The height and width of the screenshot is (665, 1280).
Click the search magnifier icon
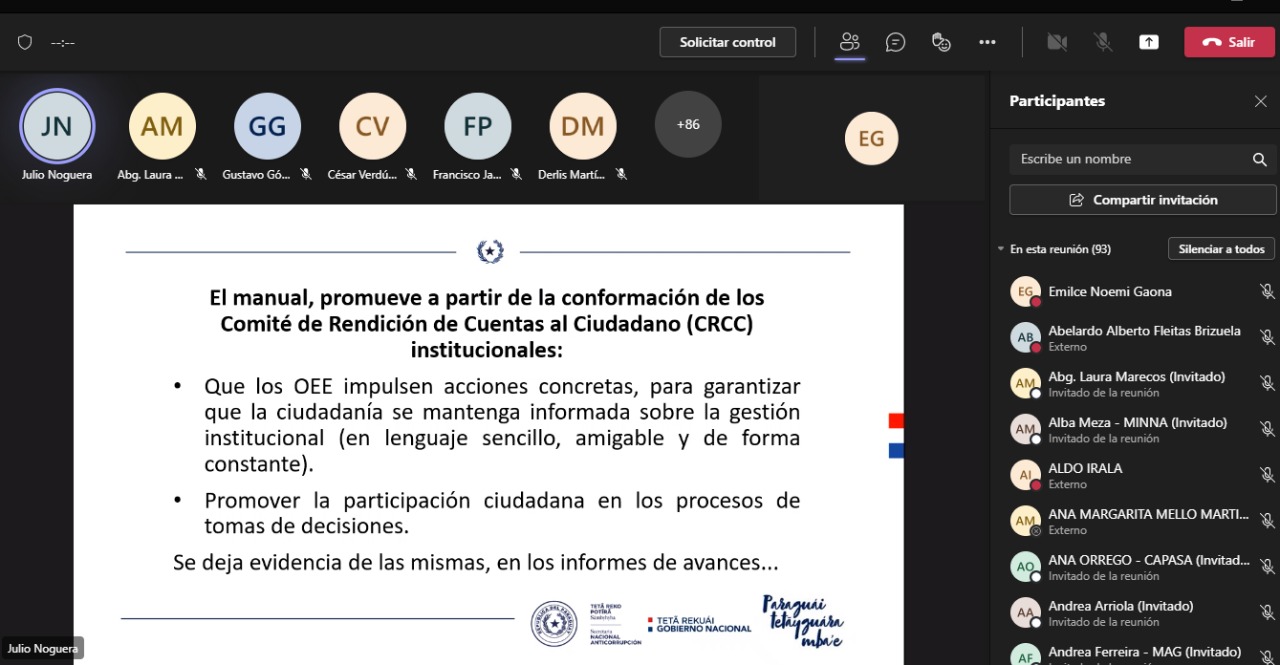coord(1259,159)
